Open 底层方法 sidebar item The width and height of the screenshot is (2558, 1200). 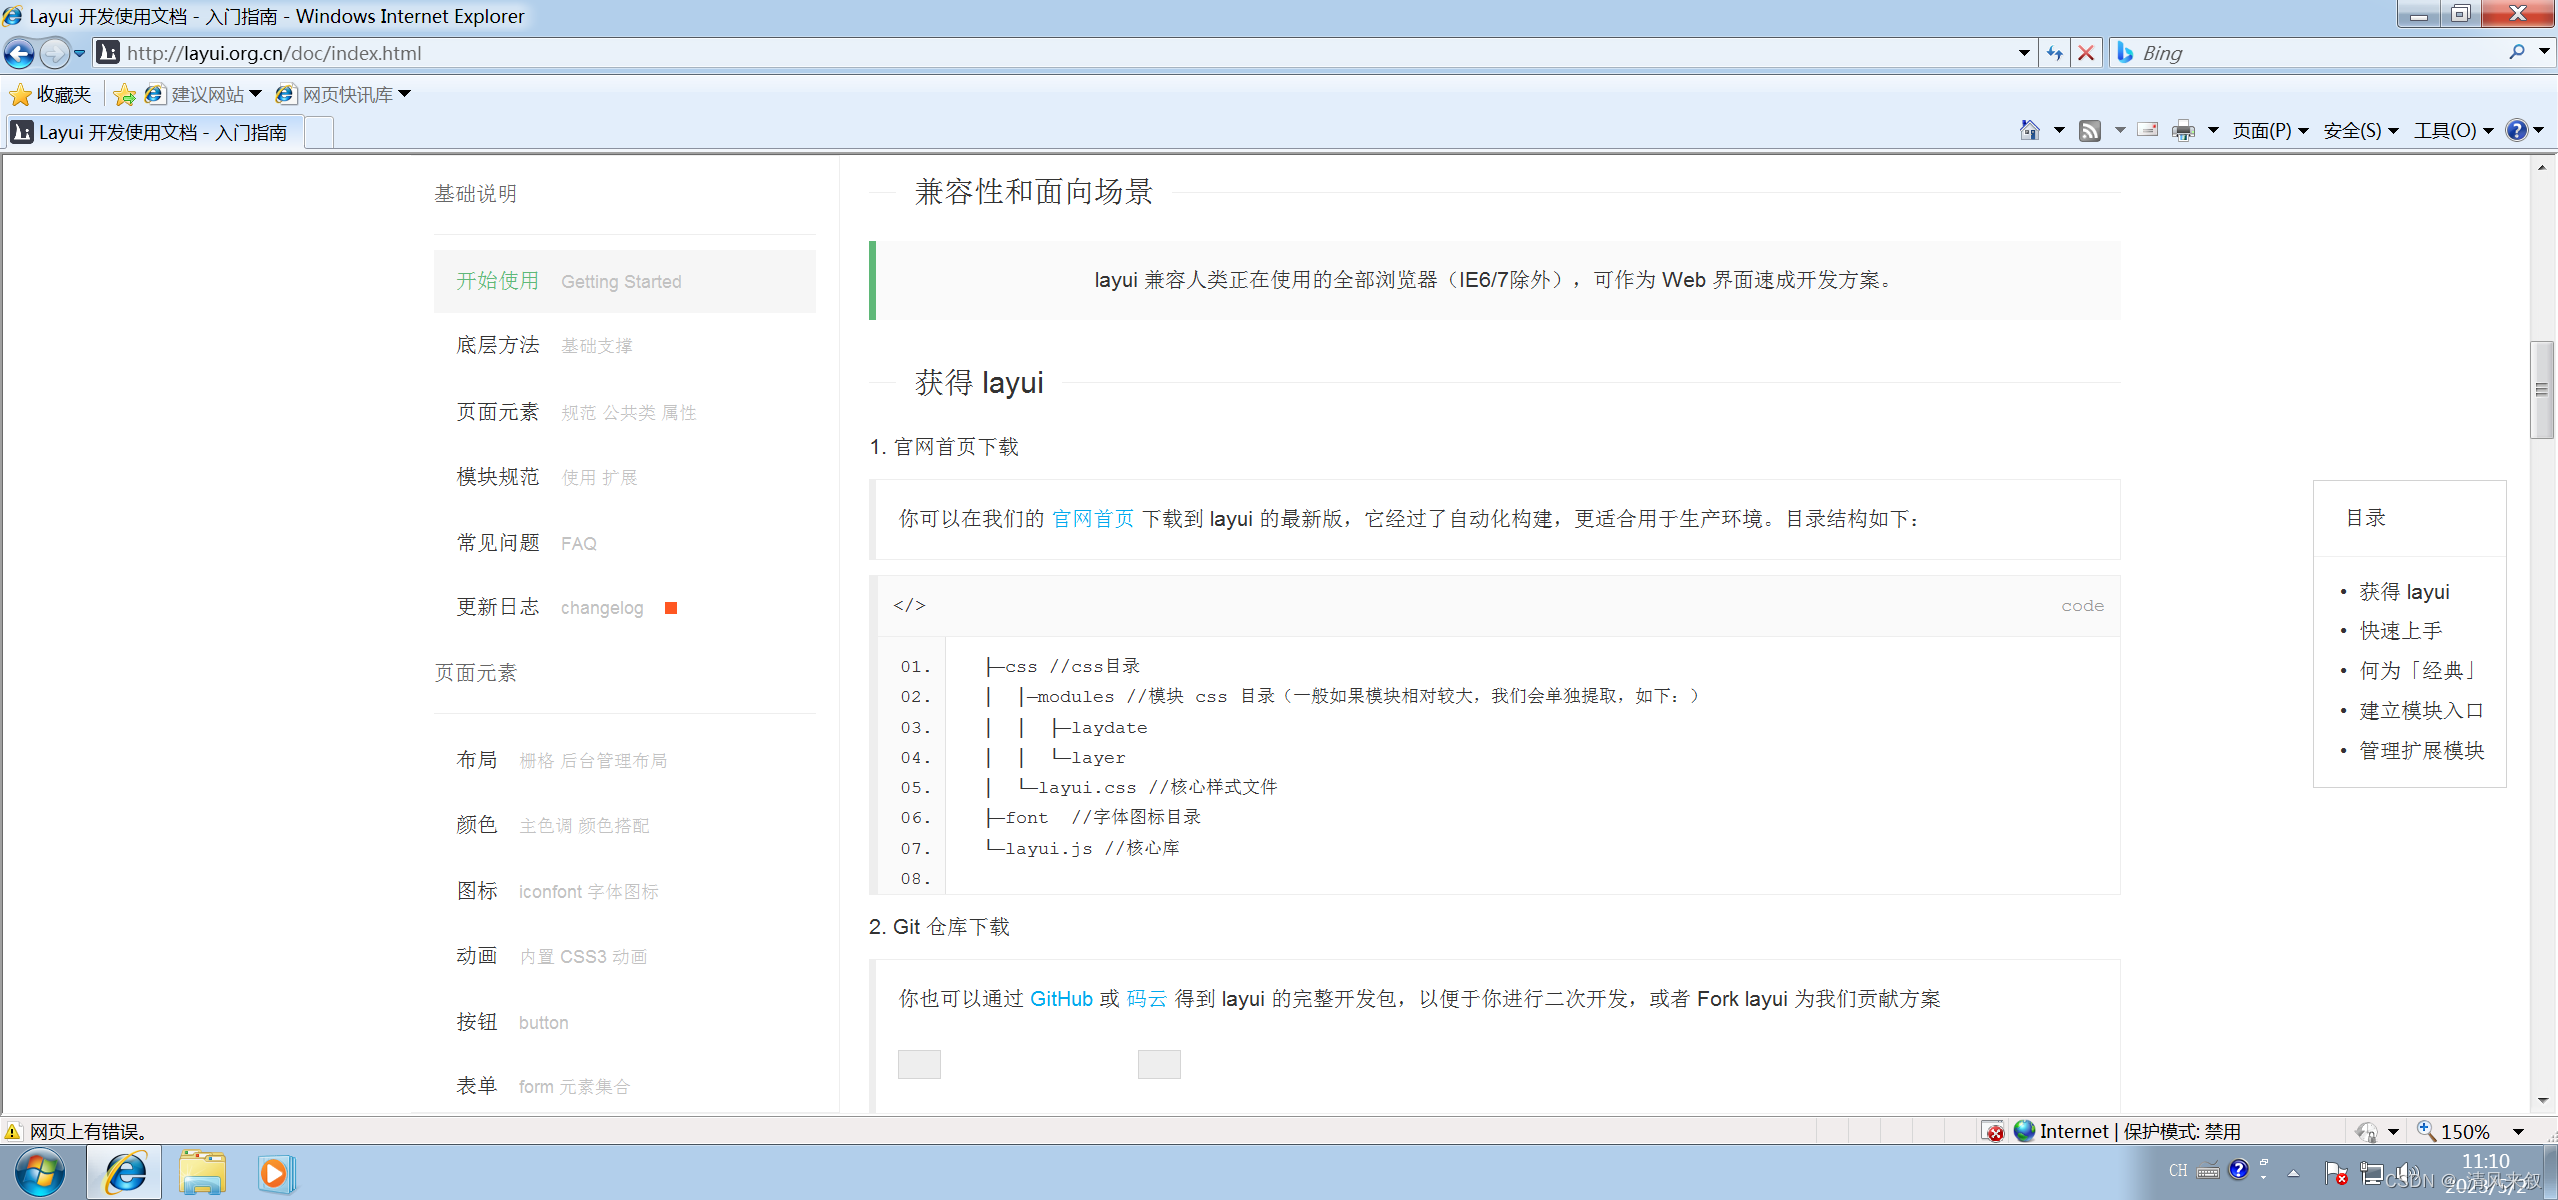point(624,345)
